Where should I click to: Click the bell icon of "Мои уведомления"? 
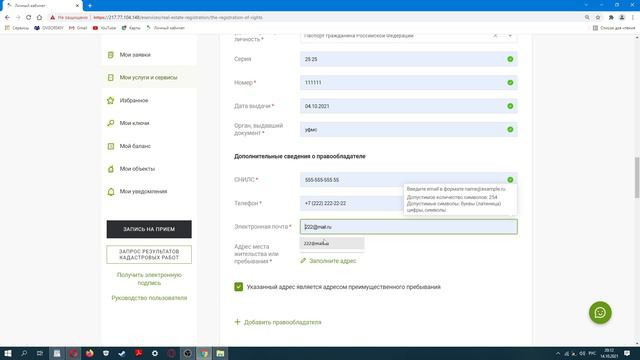point(111,191)
